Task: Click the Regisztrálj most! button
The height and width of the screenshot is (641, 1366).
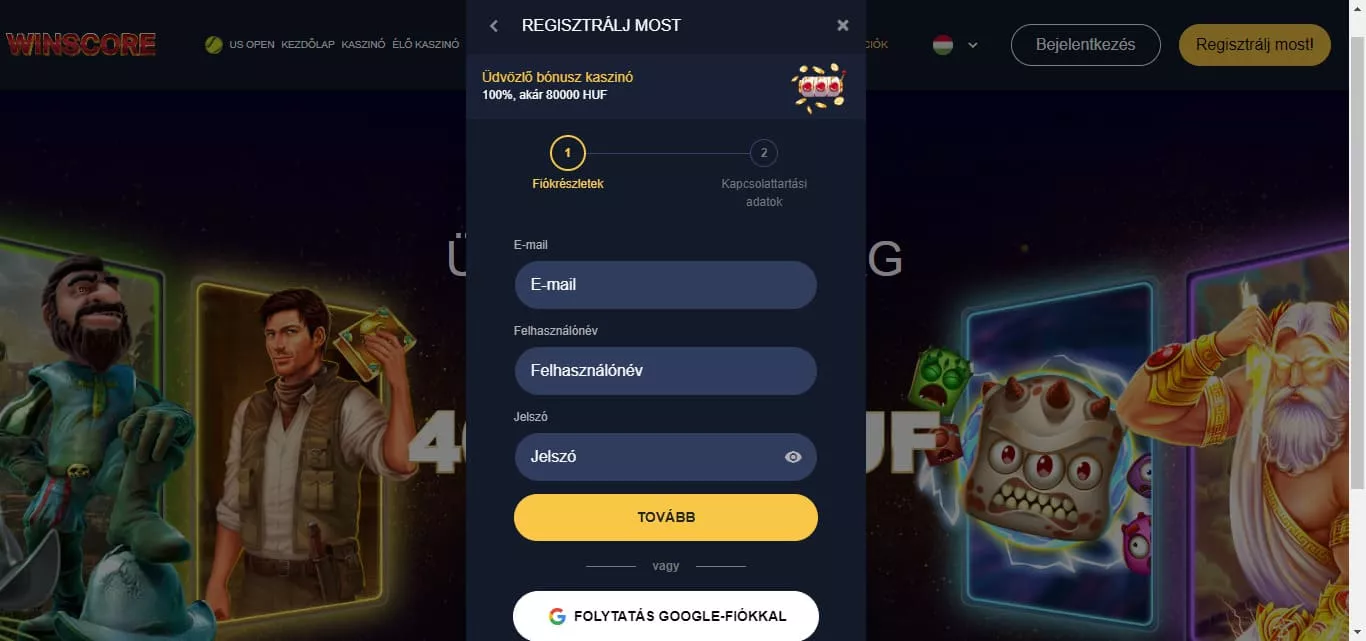Action: (1255, 45)
